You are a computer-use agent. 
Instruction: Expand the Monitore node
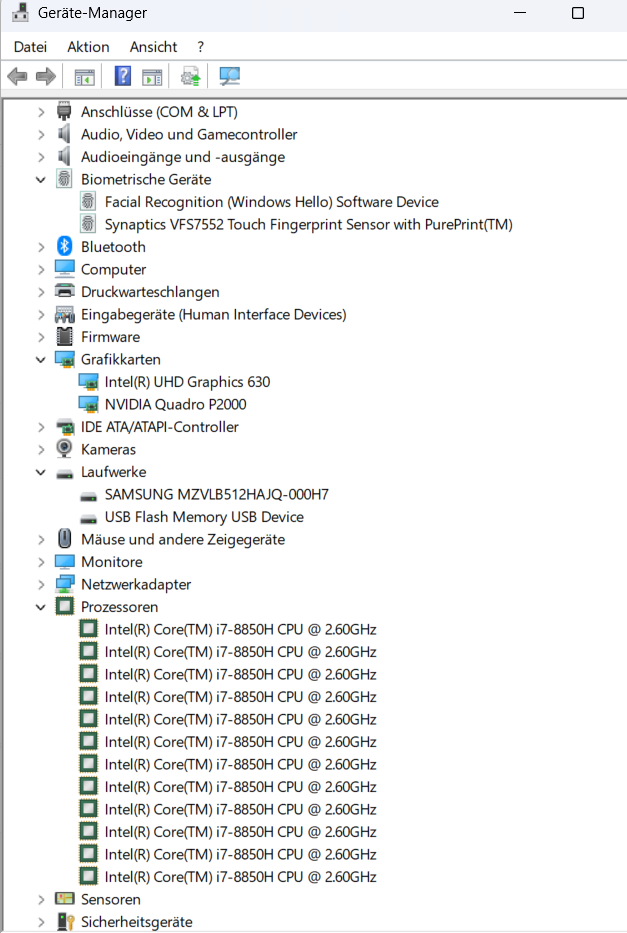tap(40, 562)
